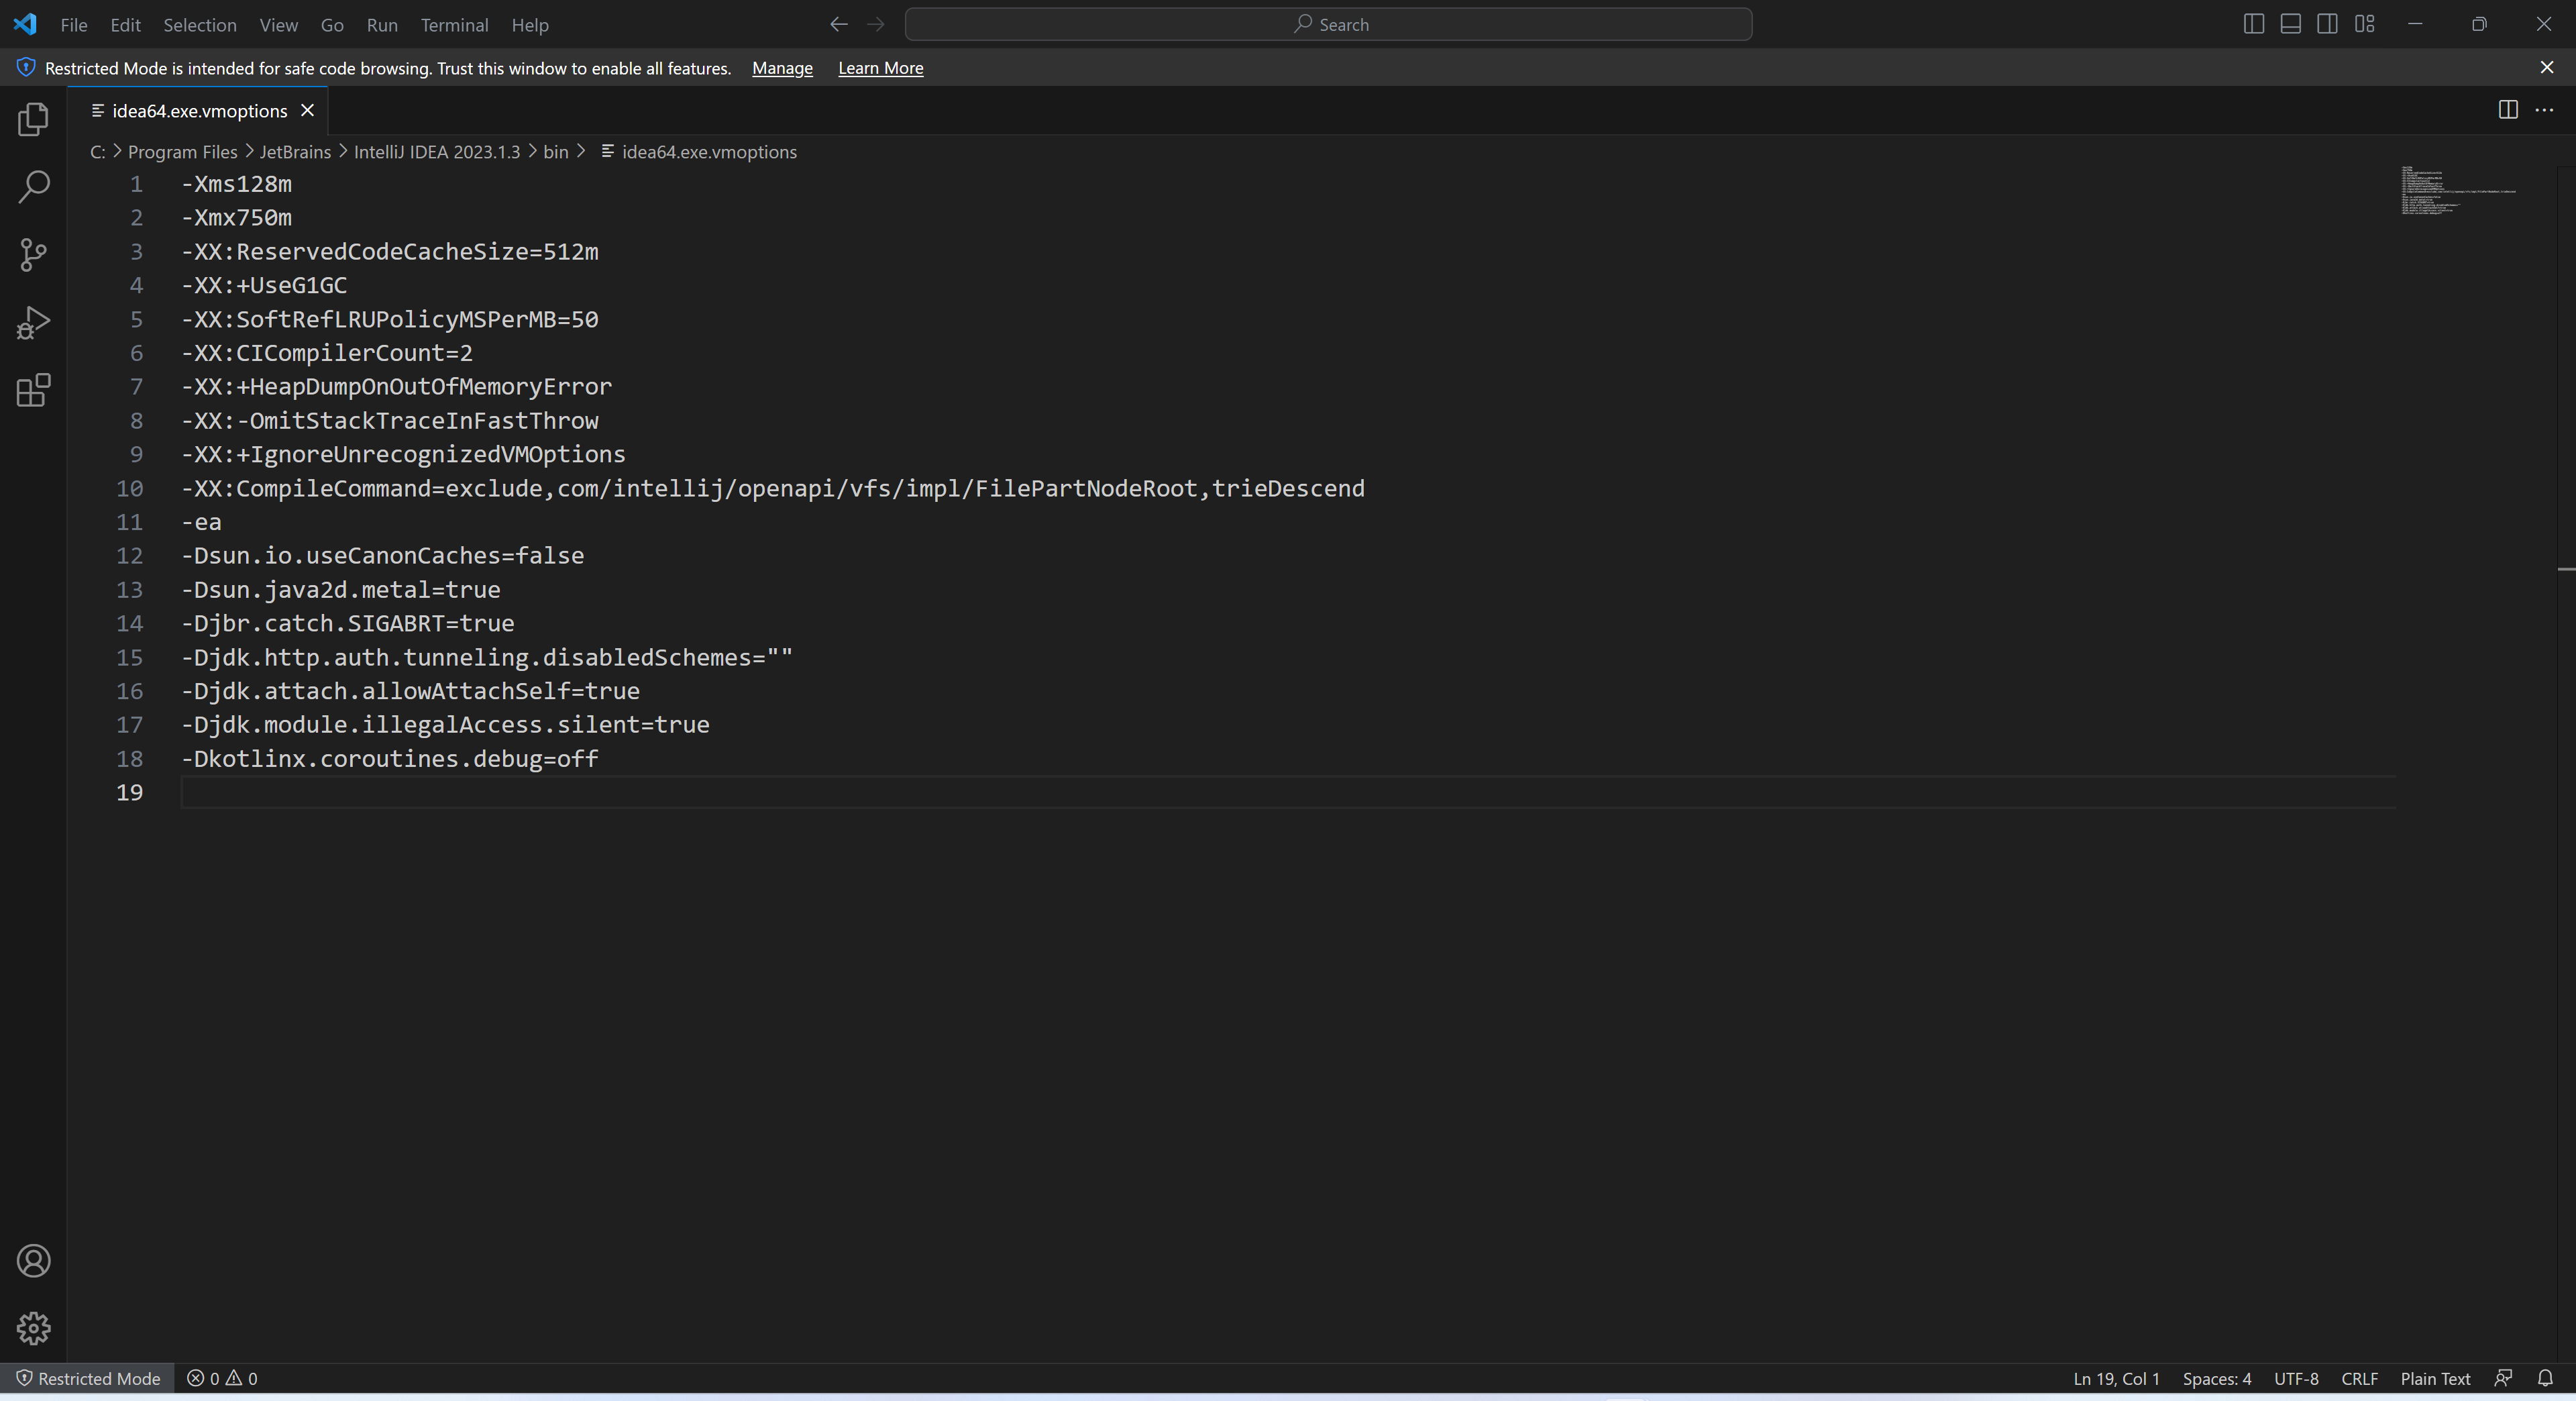Open the Run and Debug view
This screenshot has height=1401, width=2576.
[33, 323]
